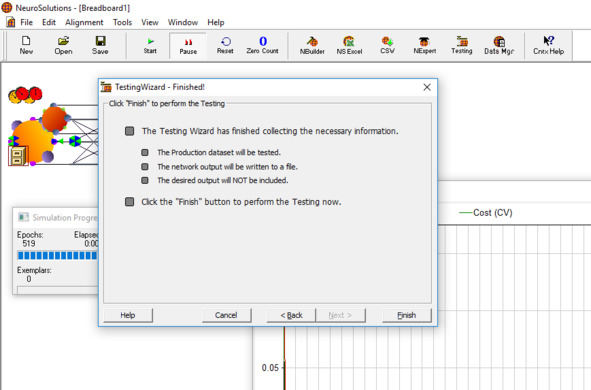Activate Cntx Help pointer
This screenshot has width=591, height=390.
tap(548, 46)
